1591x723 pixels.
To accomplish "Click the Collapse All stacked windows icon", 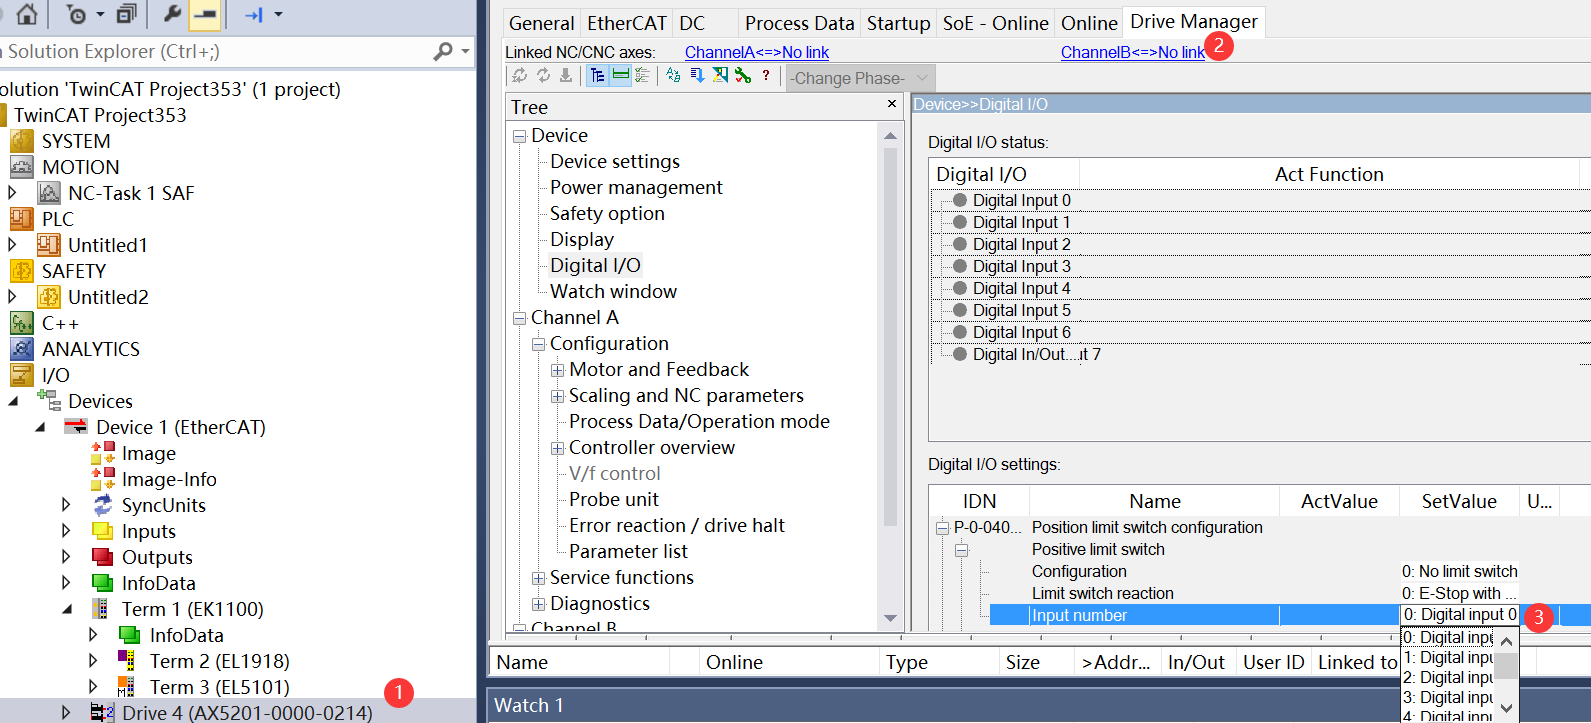I will click(x=126, y=14).
